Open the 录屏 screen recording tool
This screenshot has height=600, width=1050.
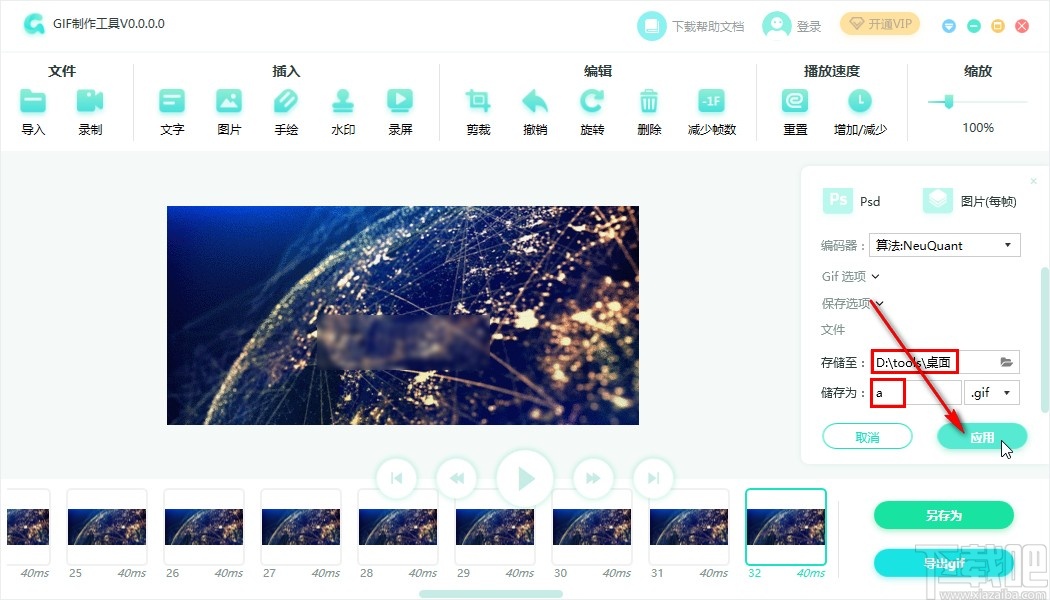pos(400,101)
